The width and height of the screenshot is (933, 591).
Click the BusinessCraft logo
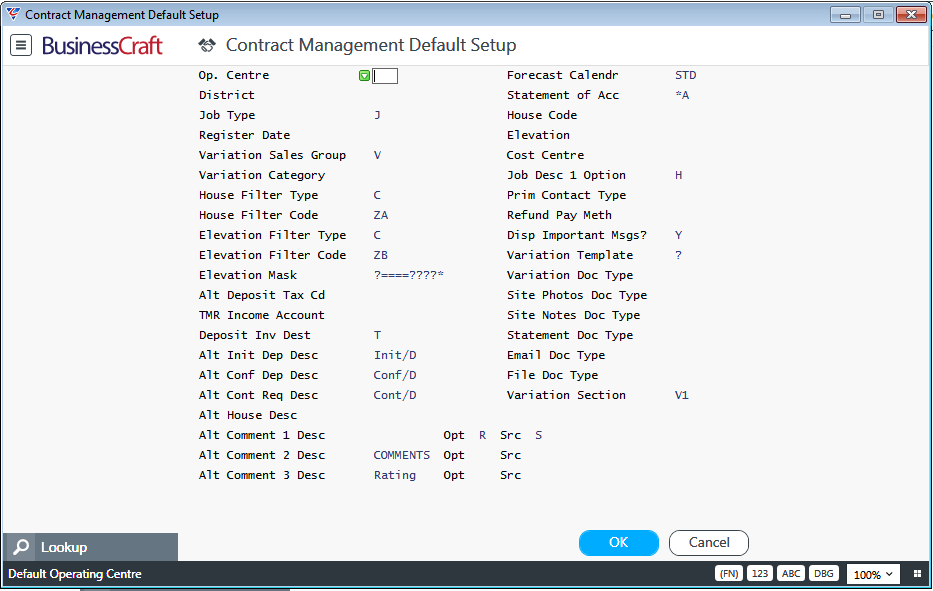(x=102, y=45)
